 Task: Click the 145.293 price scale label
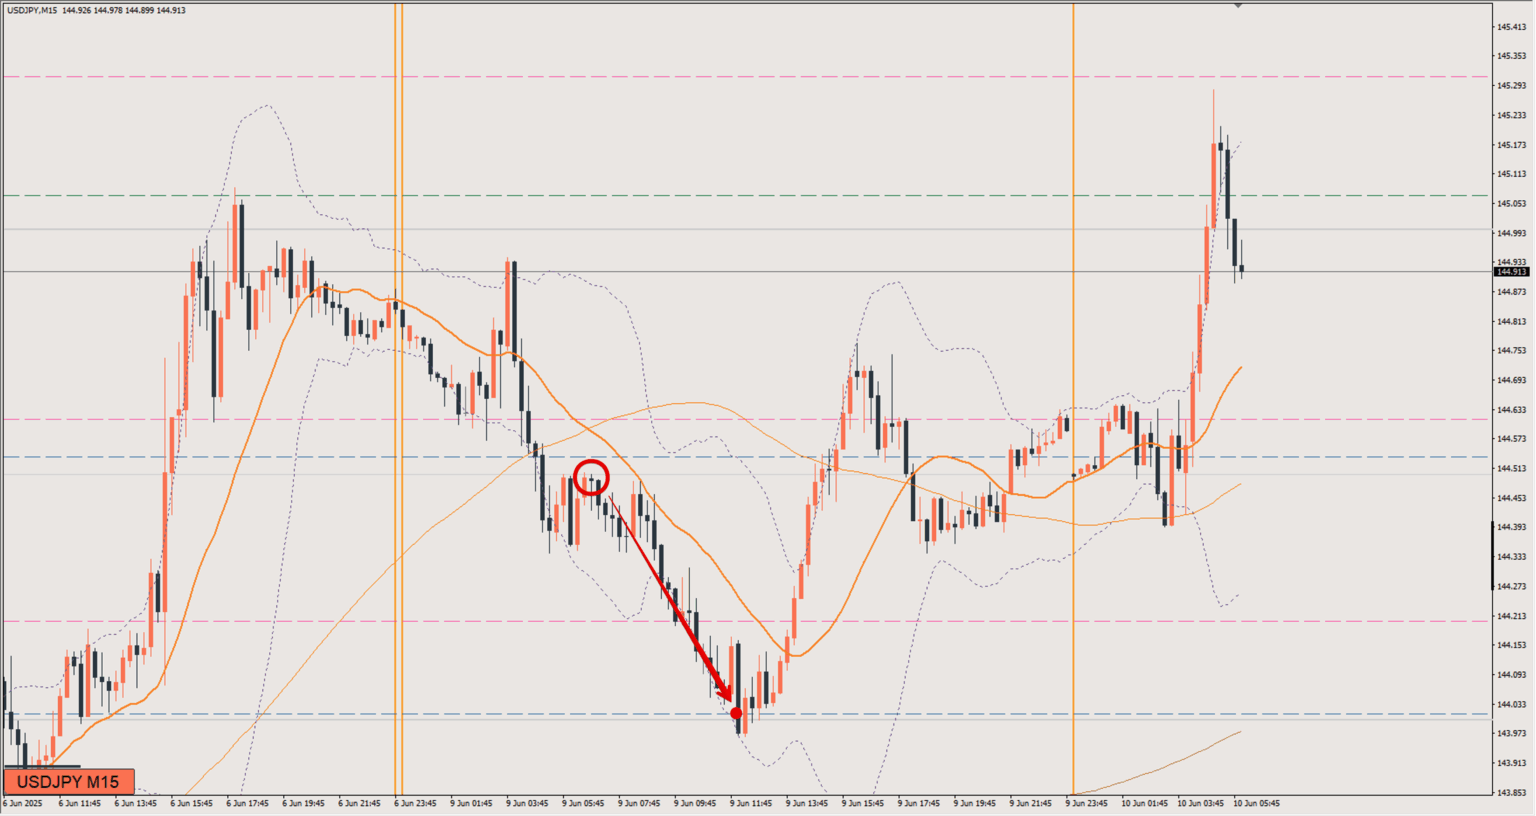pos(1511,86)
